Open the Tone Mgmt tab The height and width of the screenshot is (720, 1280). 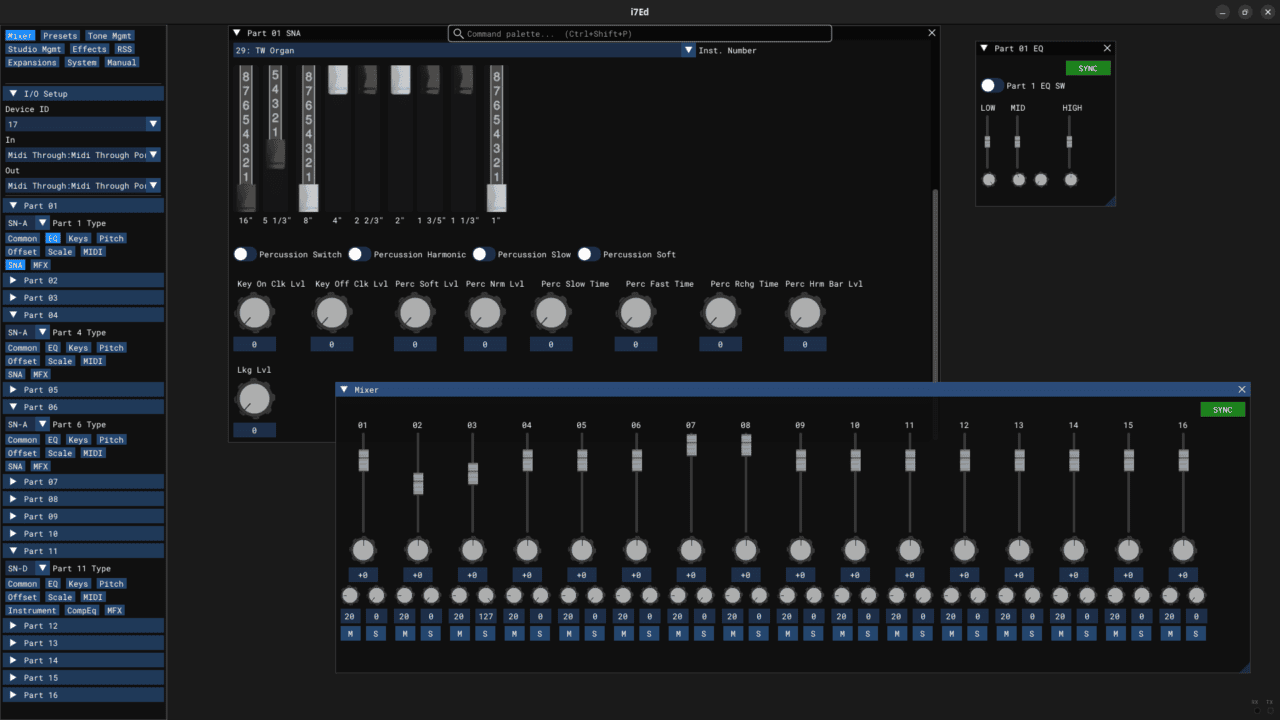[109, 36]
